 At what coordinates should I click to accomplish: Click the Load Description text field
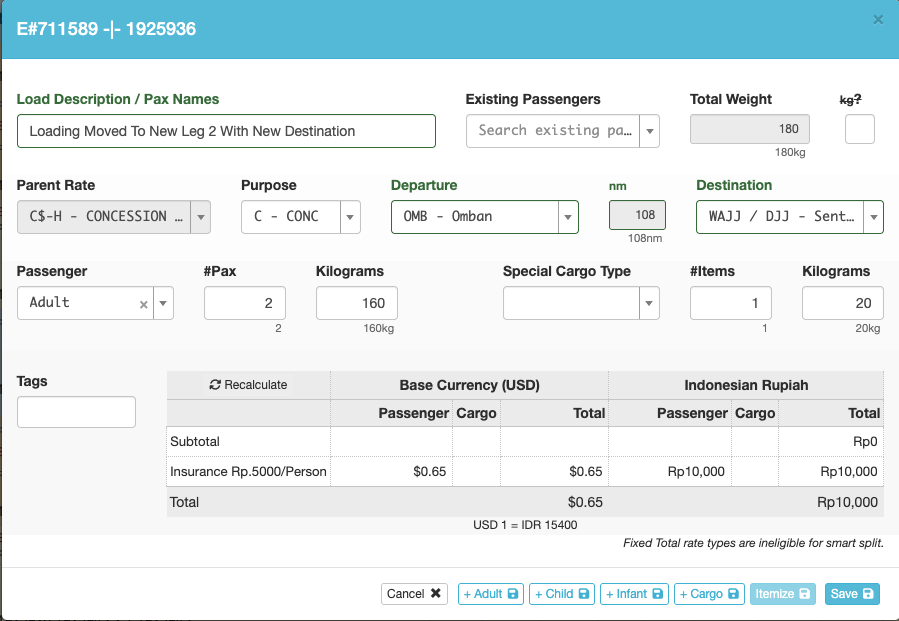click(x=226, y=131)
